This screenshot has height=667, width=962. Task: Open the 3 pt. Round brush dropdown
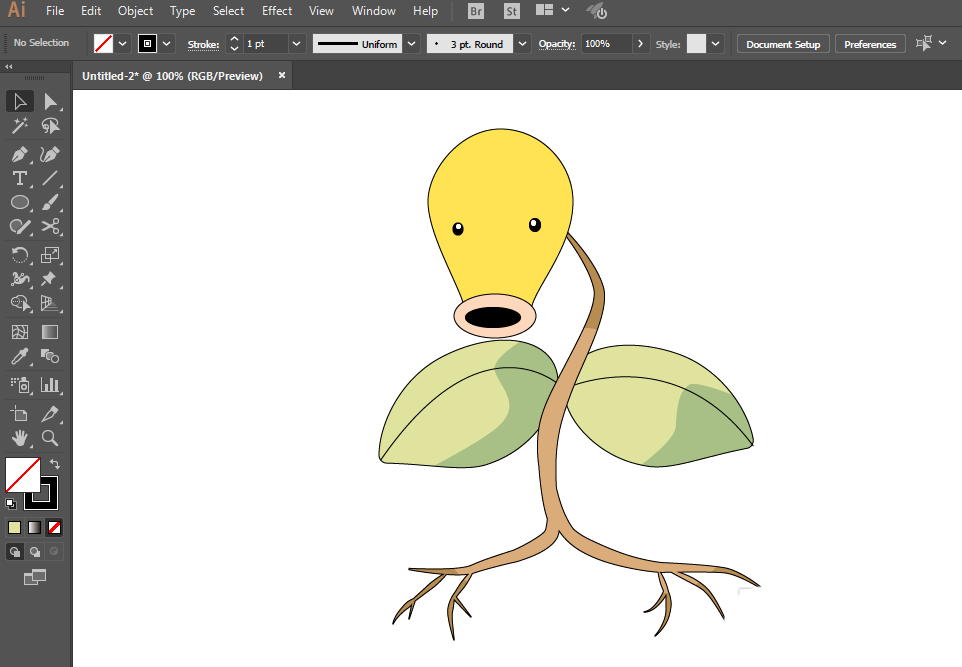coord(522,44)
